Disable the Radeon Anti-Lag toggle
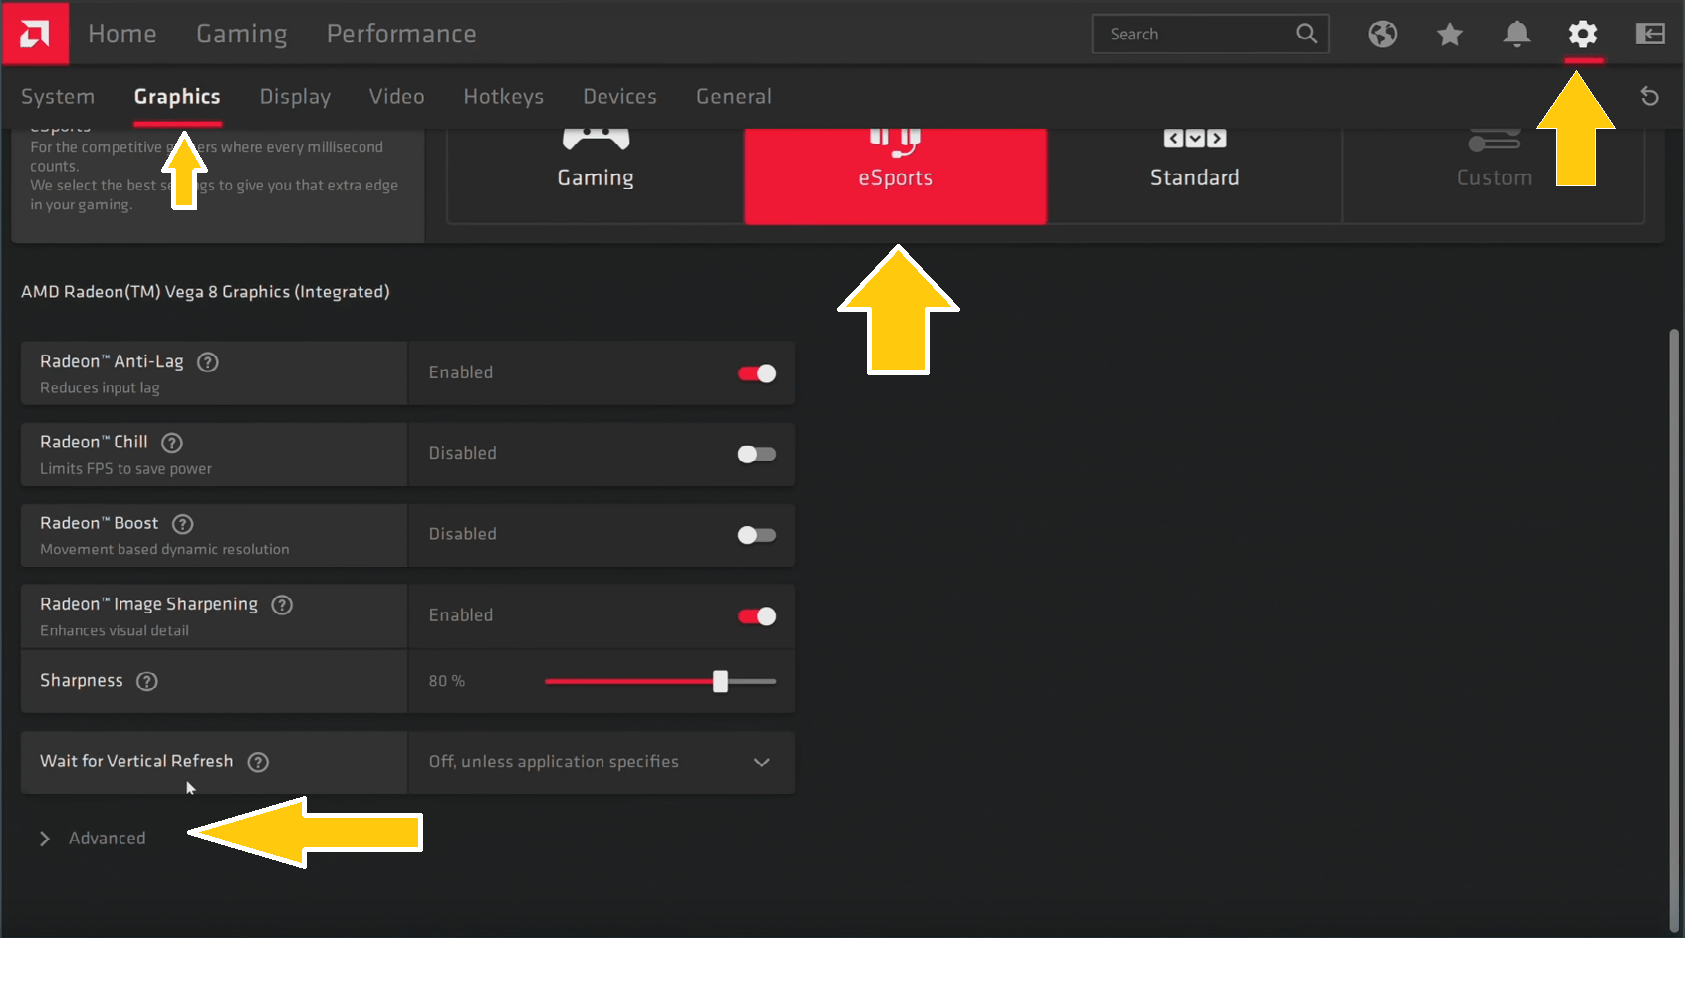 (x=757, y=373)
